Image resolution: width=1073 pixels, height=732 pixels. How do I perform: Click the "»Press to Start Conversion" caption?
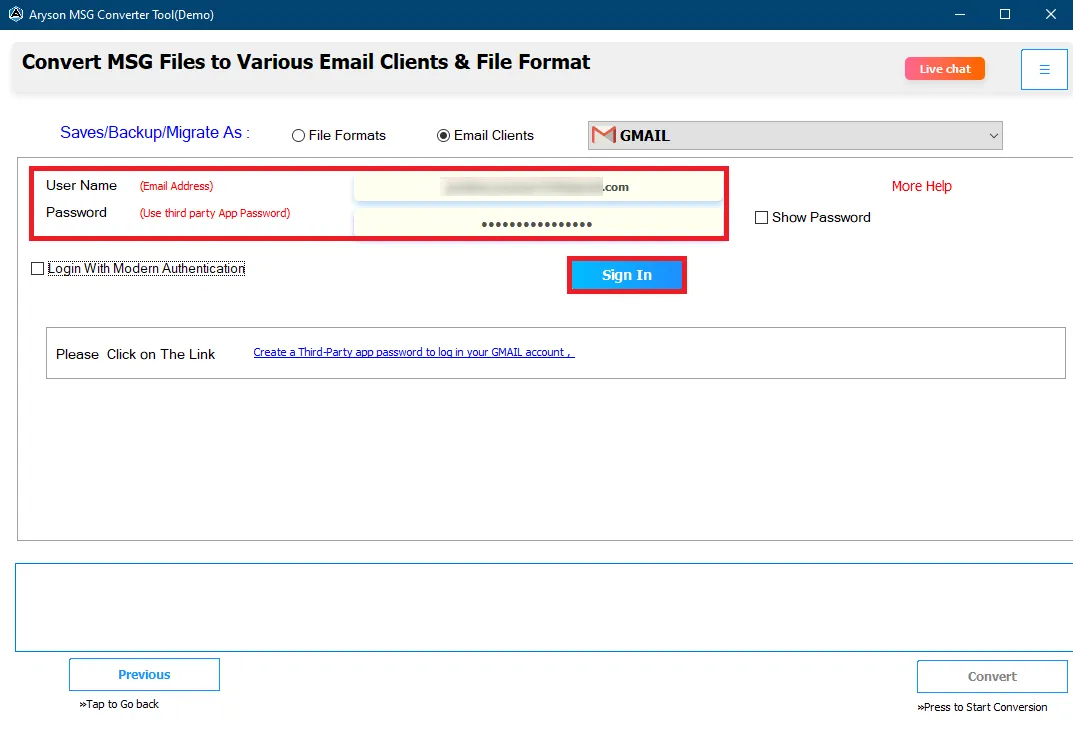(x=982, y=707)
